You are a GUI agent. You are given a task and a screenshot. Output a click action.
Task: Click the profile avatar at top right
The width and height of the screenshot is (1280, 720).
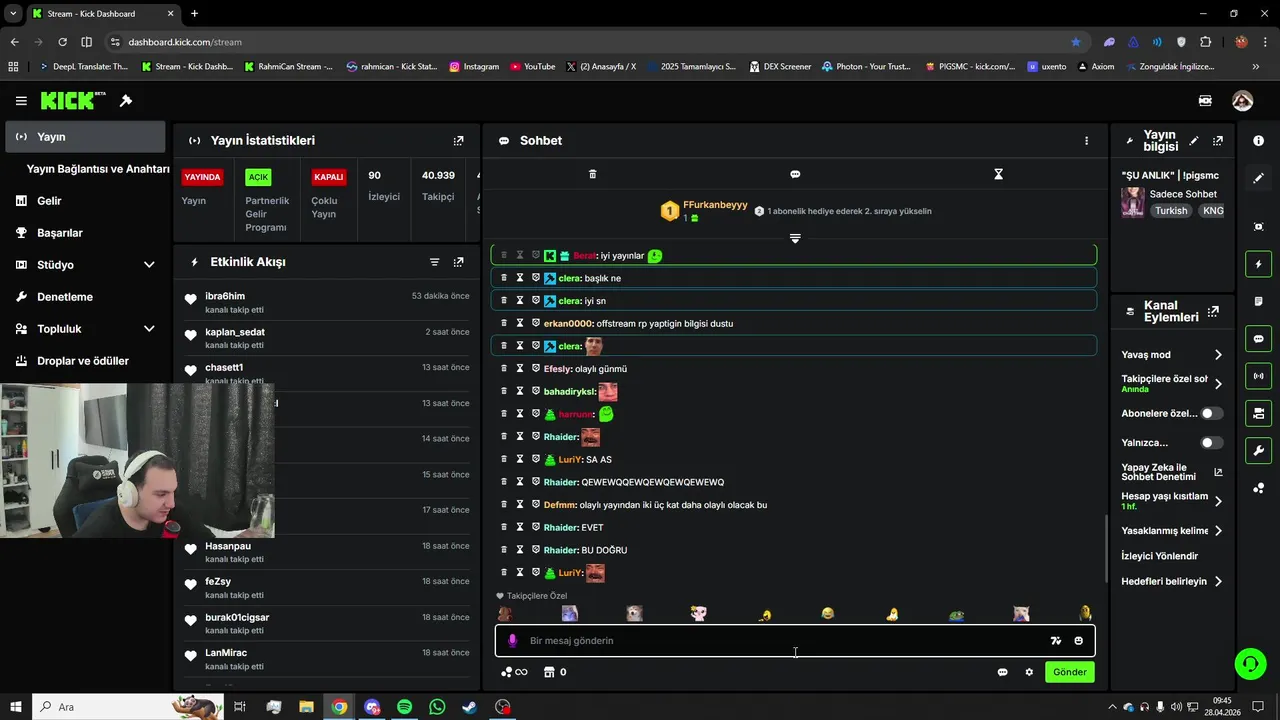tap(1243, 101)
